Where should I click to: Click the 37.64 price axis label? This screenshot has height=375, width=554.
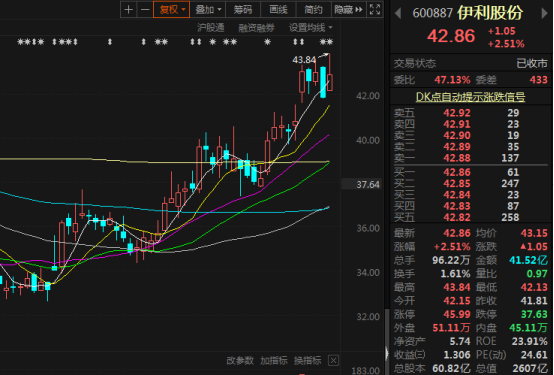point(368,184)
